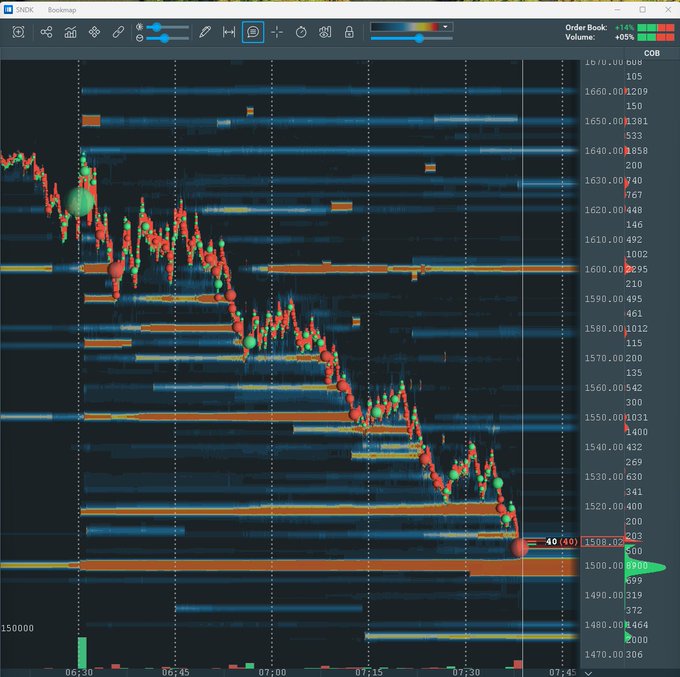Click the Bookmap title label
Viewport: 680px width, 677px height.
62,10
